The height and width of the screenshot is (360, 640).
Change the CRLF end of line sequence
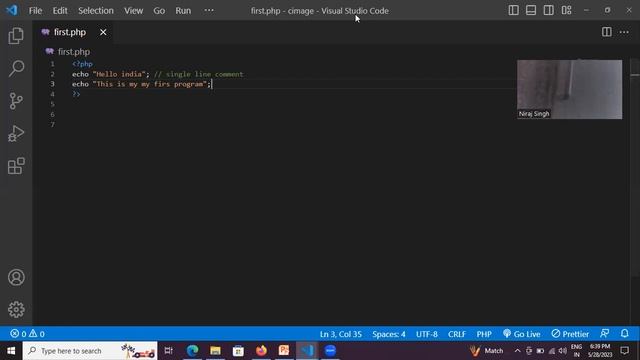pyautogui.click(x=457, y=334)
